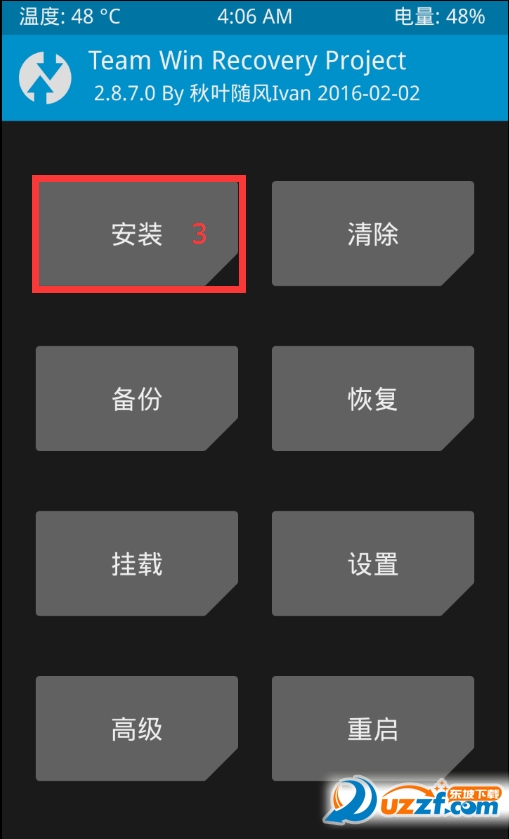Tap the 4:06 AM clock
This screenshot has height=839, width=509.
(255, 17)
